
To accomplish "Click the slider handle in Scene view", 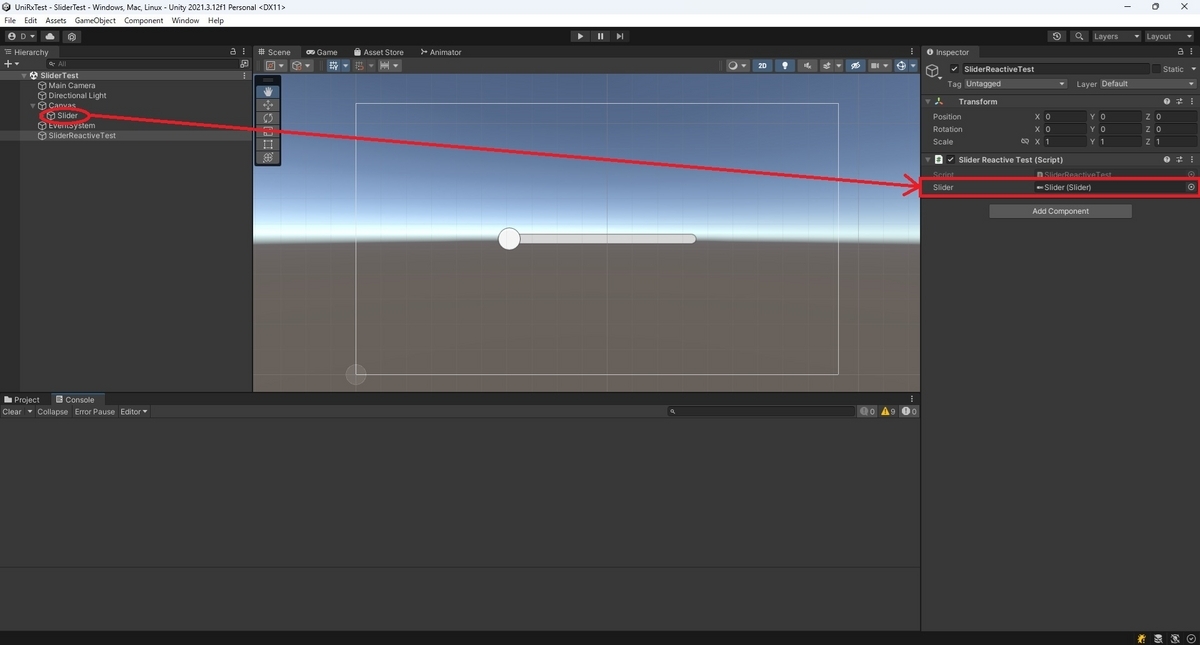I will tap(509, 239).
